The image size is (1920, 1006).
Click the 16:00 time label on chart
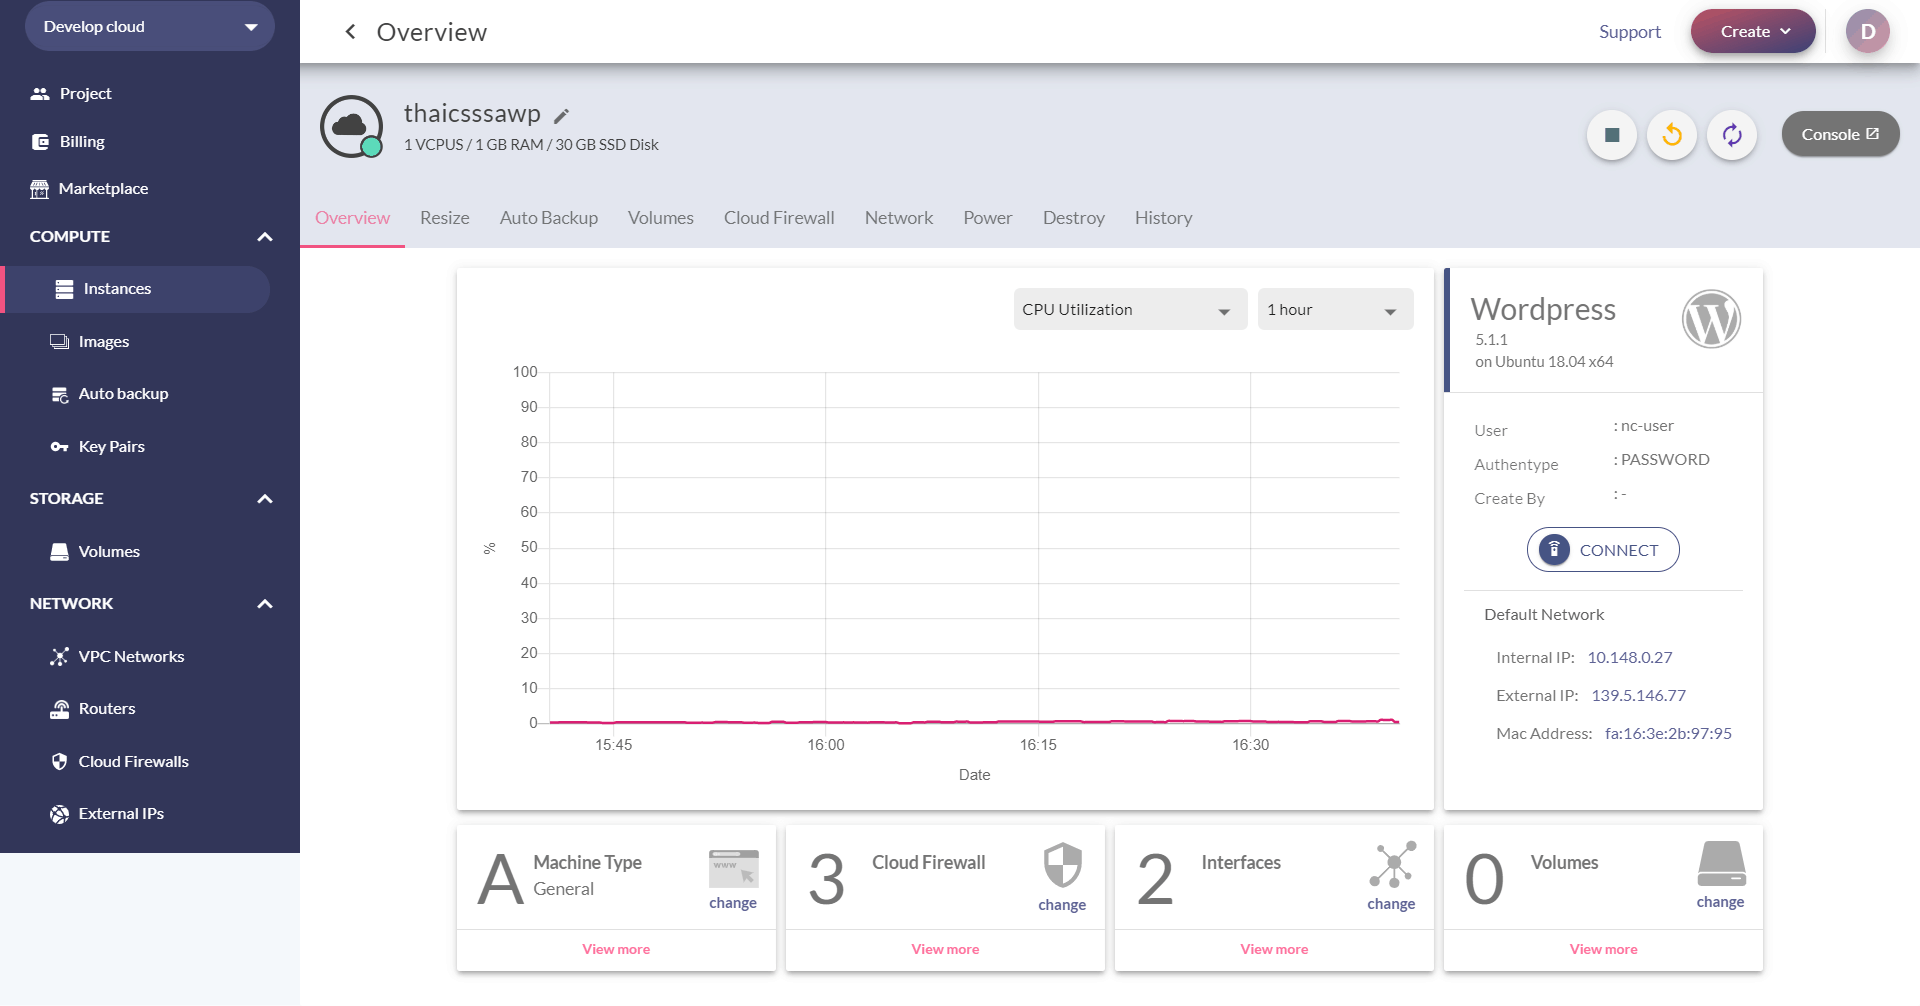tap(826, 745)
